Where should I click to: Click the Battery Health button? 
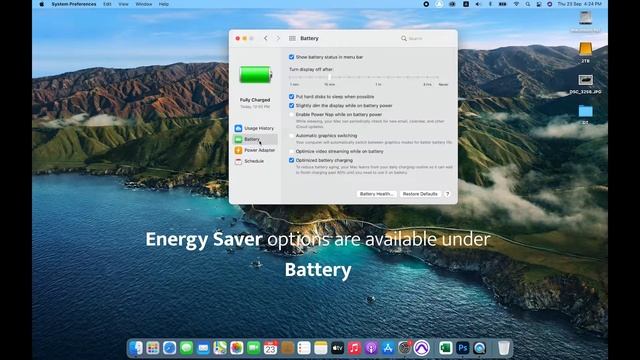[376, 194]
